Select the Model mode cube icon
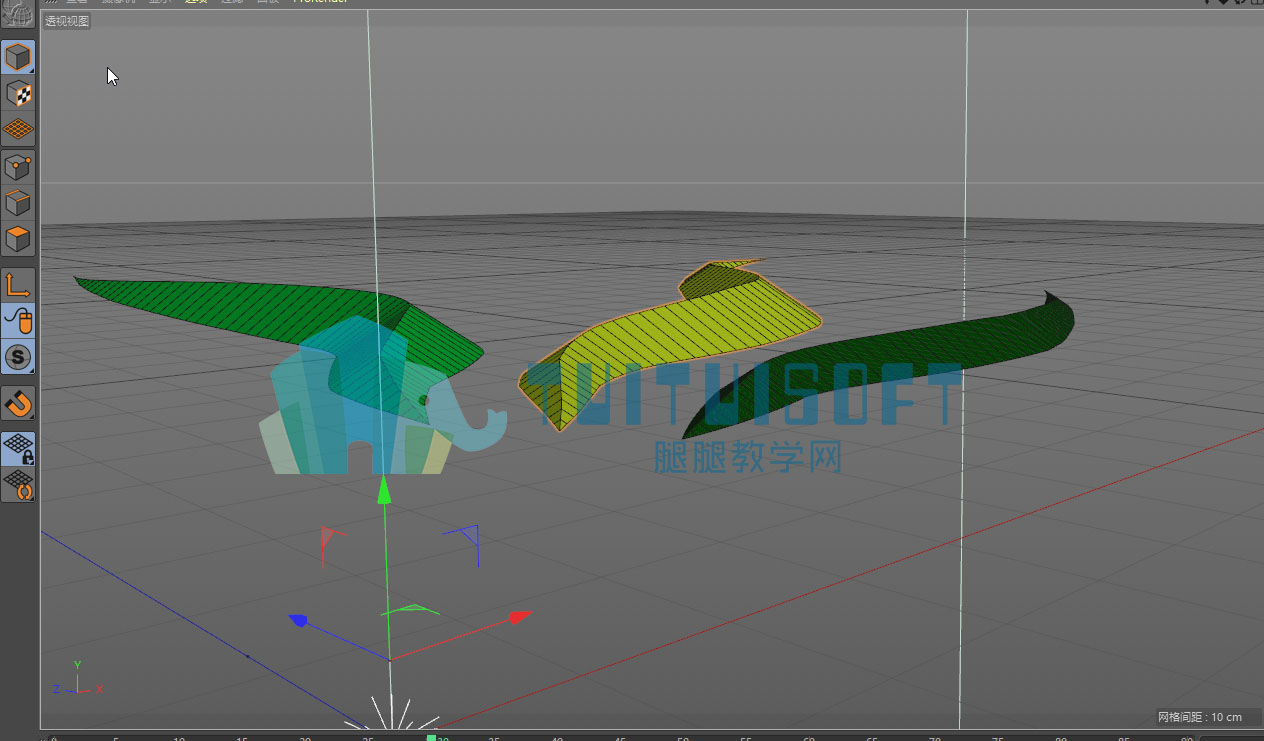1264x741 pixels. 18,57
